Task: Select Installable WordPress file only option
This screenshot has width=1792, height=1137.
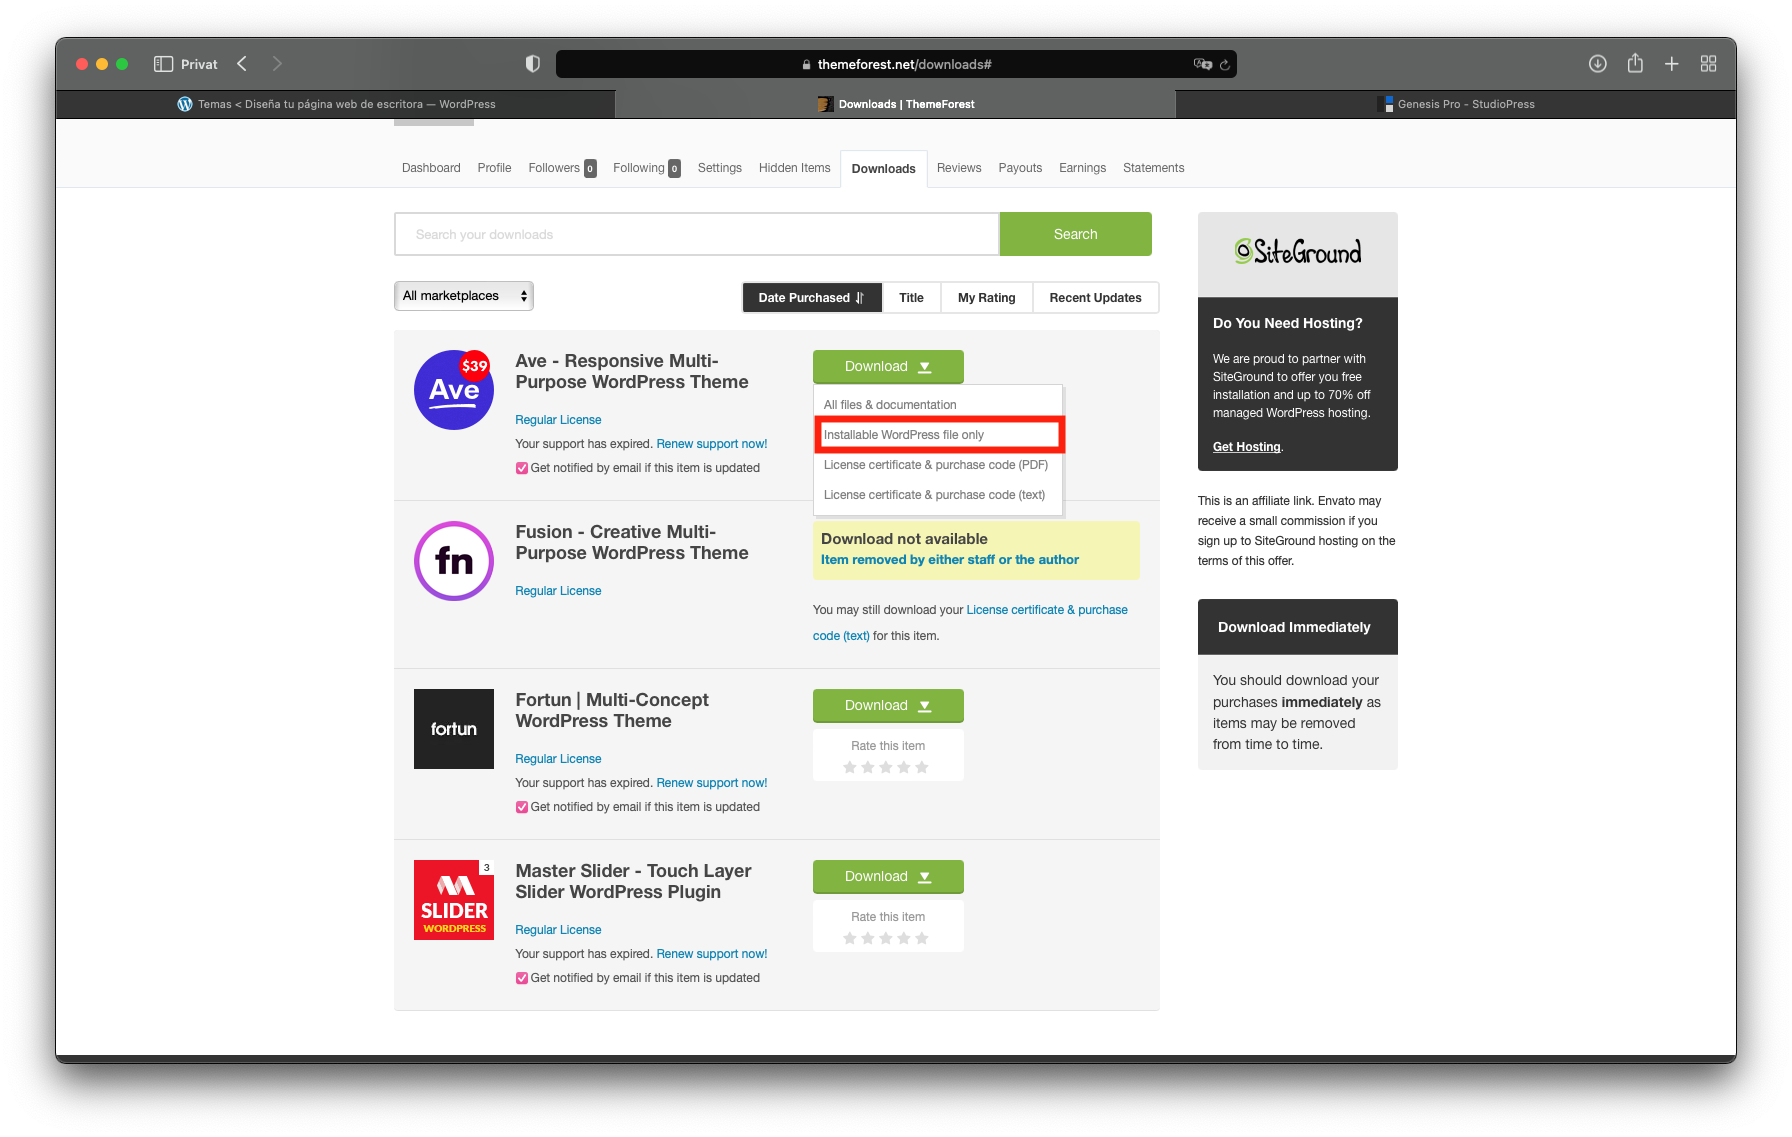Action: (938, 435)
